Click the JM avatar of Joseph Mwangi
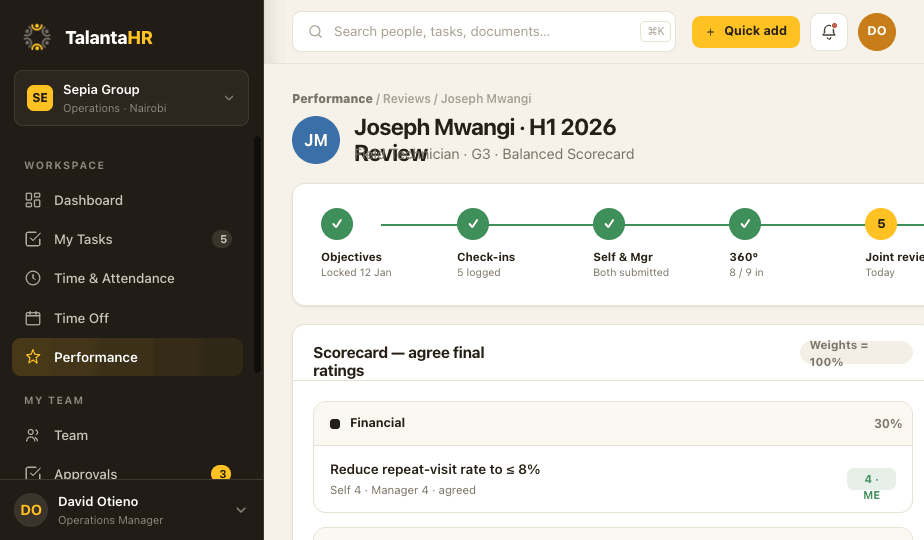Viewport: 924px width, 540px height. pyautogui.click(x=316, y=140)
